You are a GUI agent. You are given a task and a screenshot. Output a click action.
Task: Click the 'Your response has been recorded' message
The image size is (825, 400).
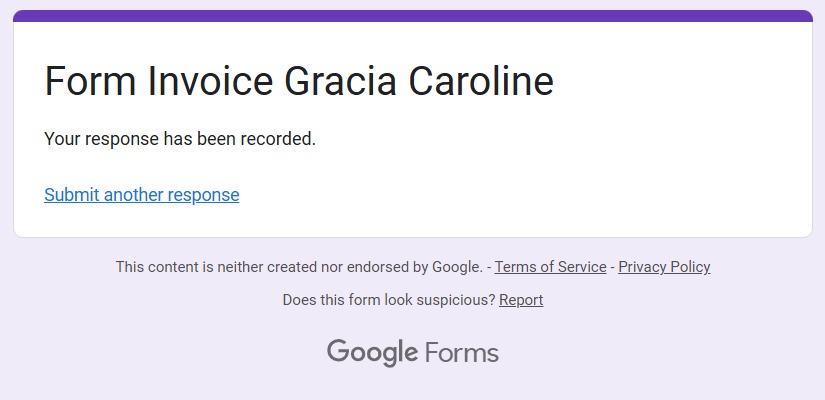[x=180, y=139]
